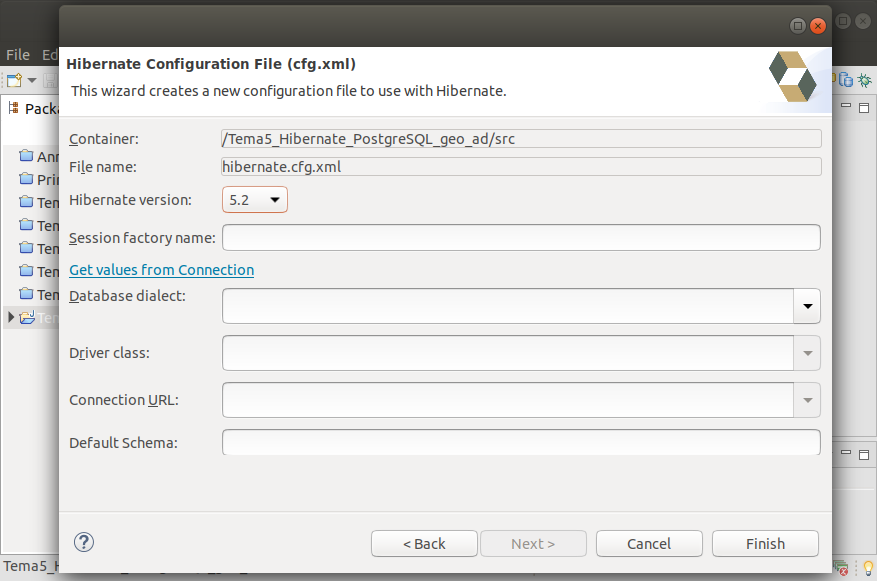Open the Database dialect dropdown arrow
The width and height of the screenshot is (877, 581).
point(807,306)
